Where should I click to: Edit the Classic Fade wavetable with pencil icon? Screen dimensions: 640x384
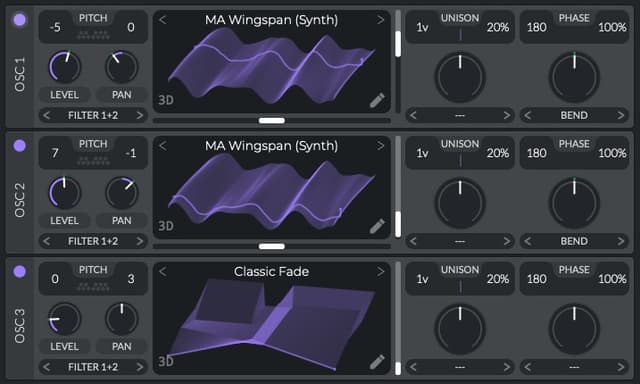click(x=377, y=362)
